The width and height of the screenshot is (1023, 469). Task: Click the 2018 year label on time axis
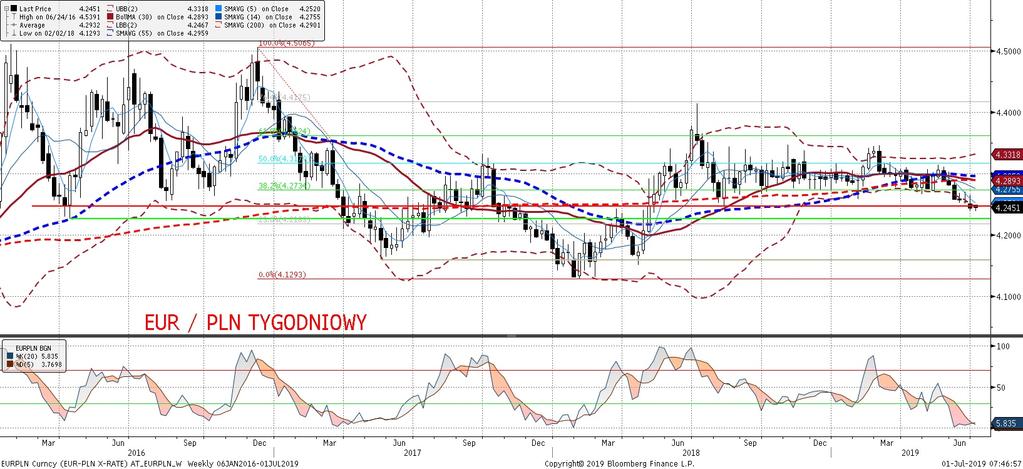pyautogui.click(x=691, y=451)
